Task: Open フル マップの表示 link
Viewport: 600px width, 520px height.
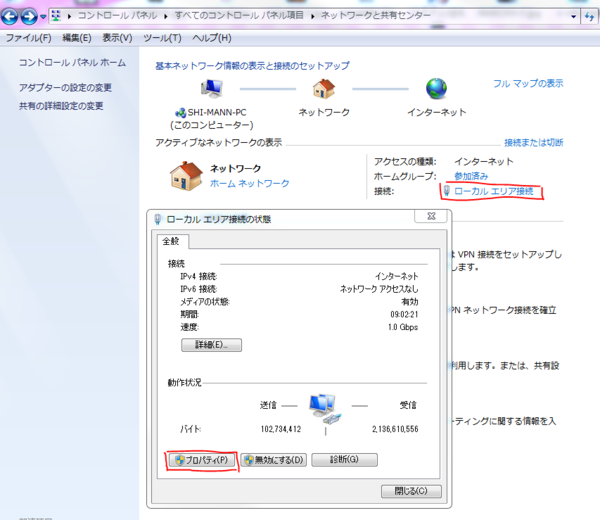Action: point(528,83)
